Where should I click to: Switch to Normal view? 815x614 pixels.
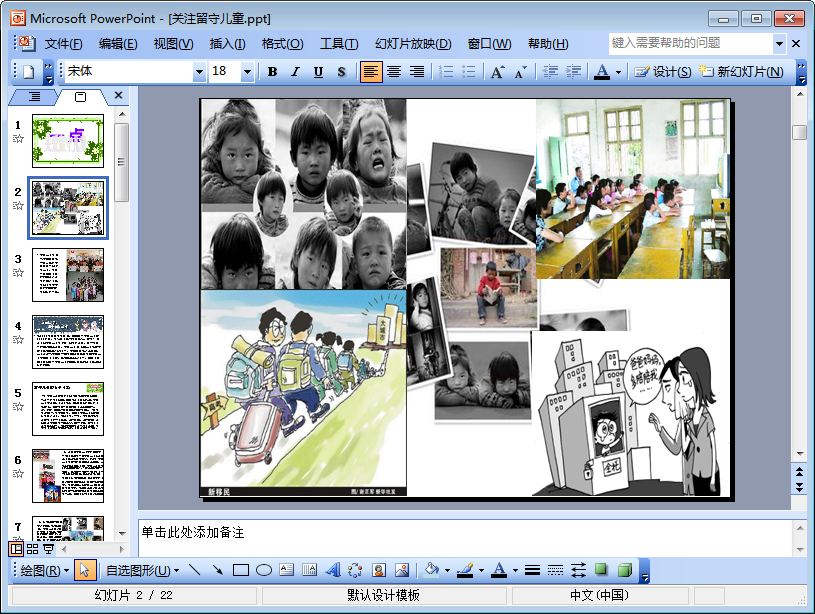(x=17, y=548)
